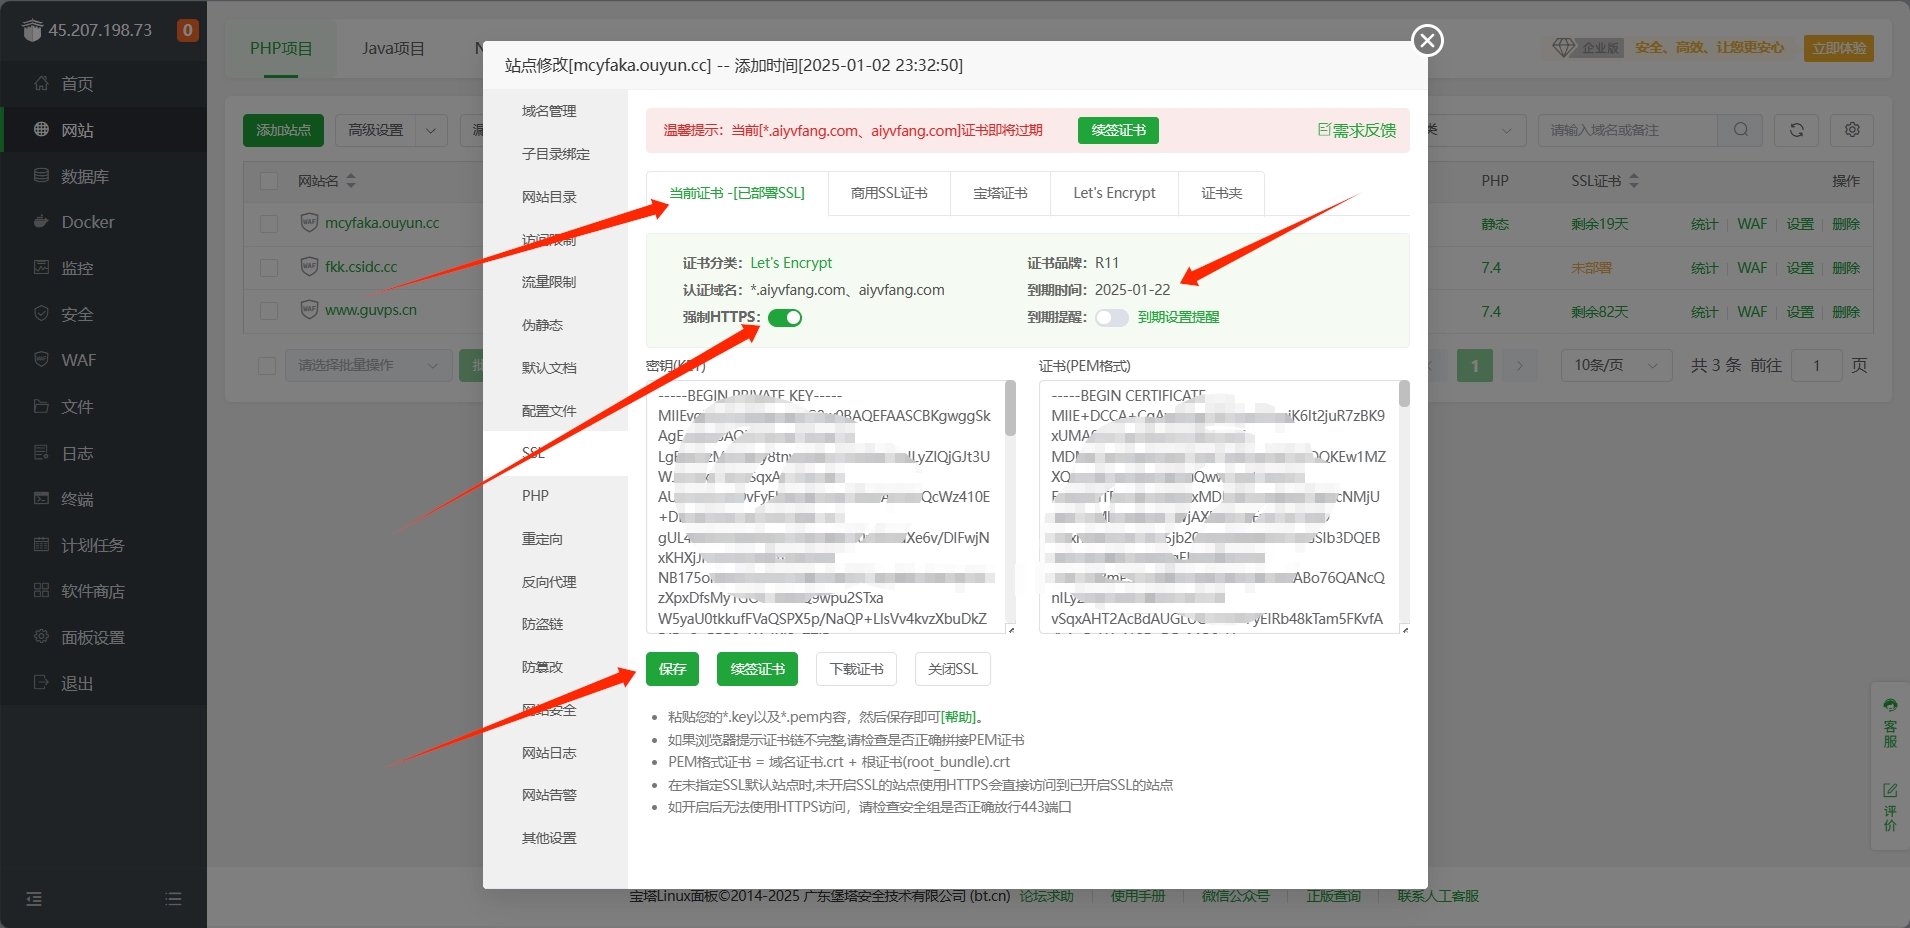
Task: Refresh the site list
Action: (x=1796, y=130)
